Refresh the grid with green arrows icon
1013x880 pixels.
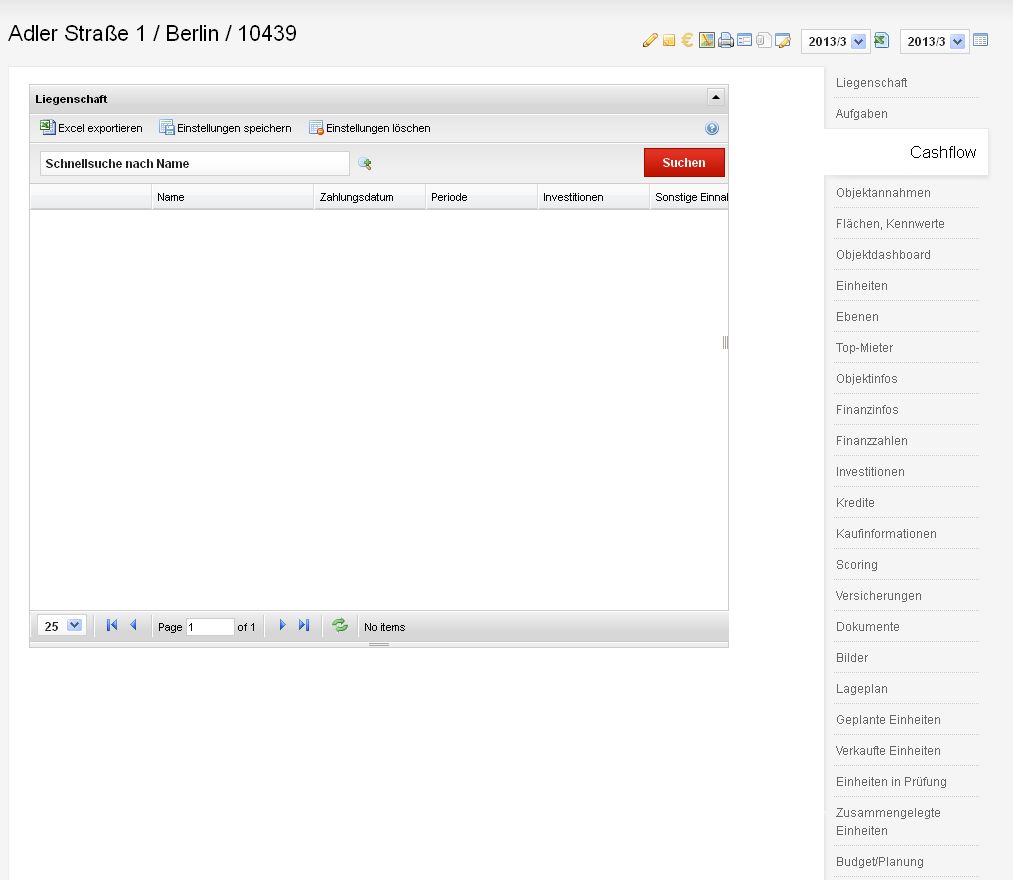click(340, 626)
